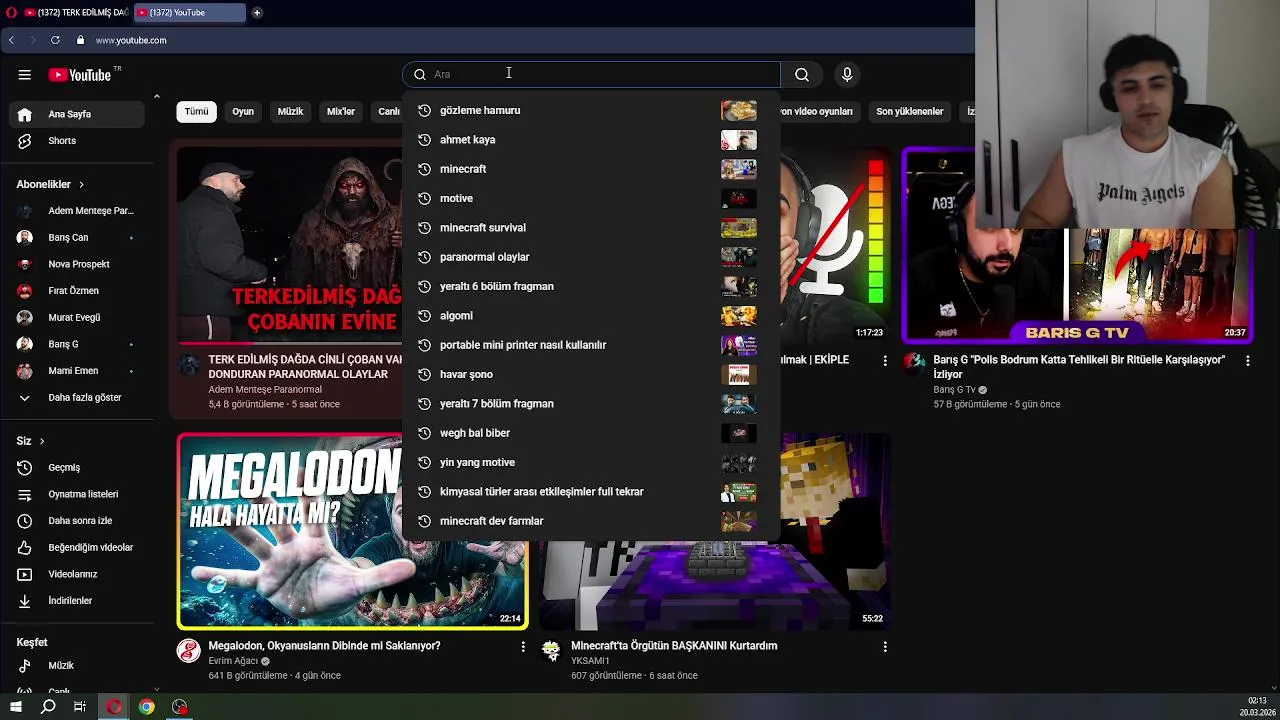Open Opera GX from the taskbar
This screenshot has width=1280, height=720.
(x=114, y=707)
